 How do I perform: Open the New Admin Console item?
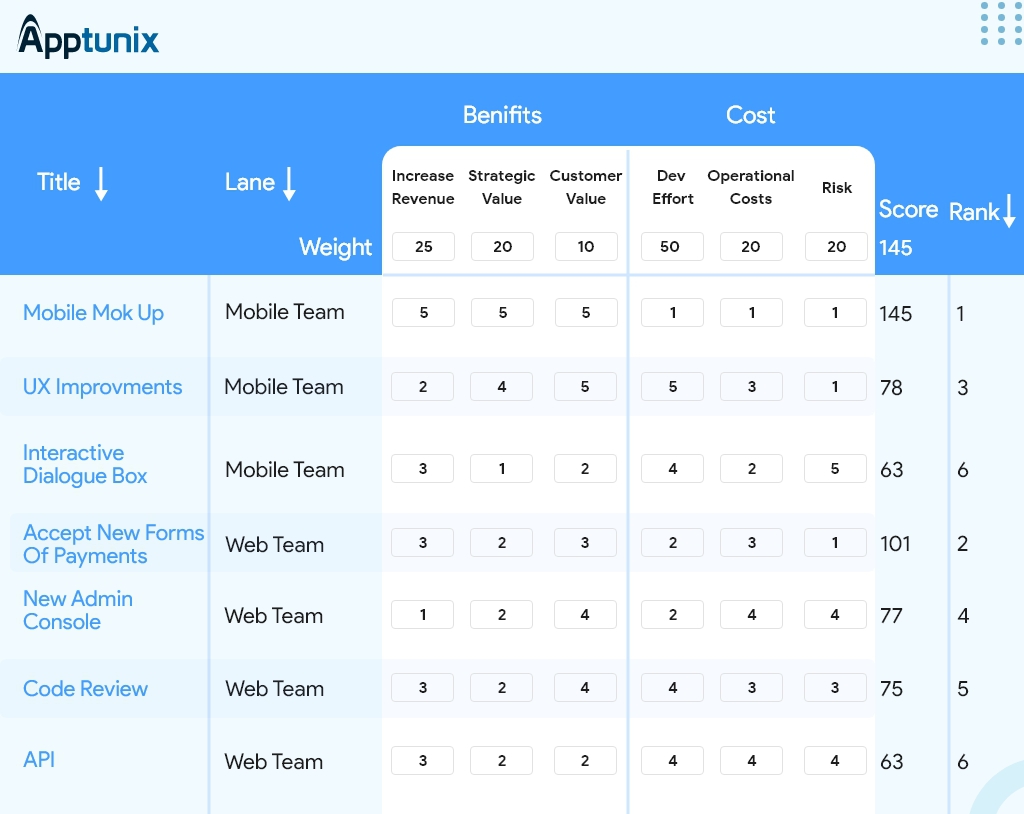coord(78,611)
